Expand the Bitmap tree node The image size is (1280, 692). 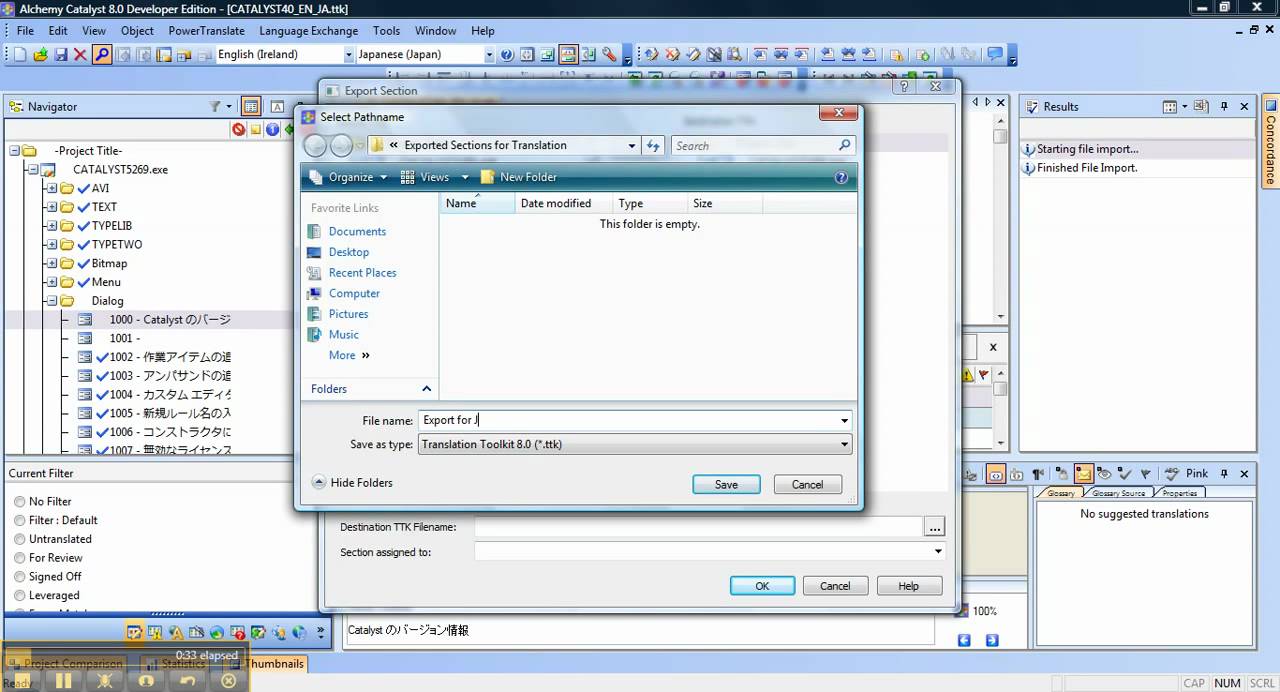(52, 264)
